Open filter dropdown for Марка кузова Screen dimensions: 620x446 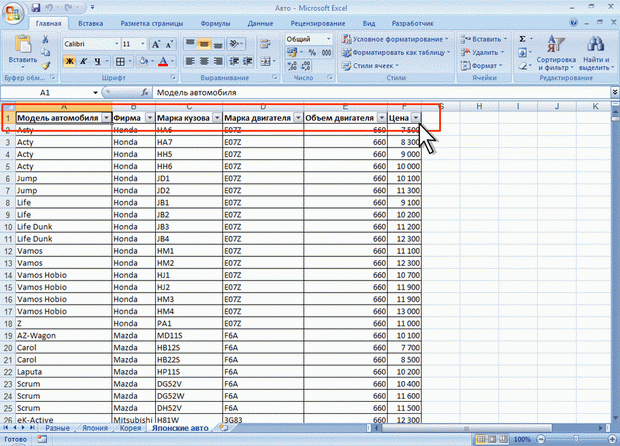[217, 118]
